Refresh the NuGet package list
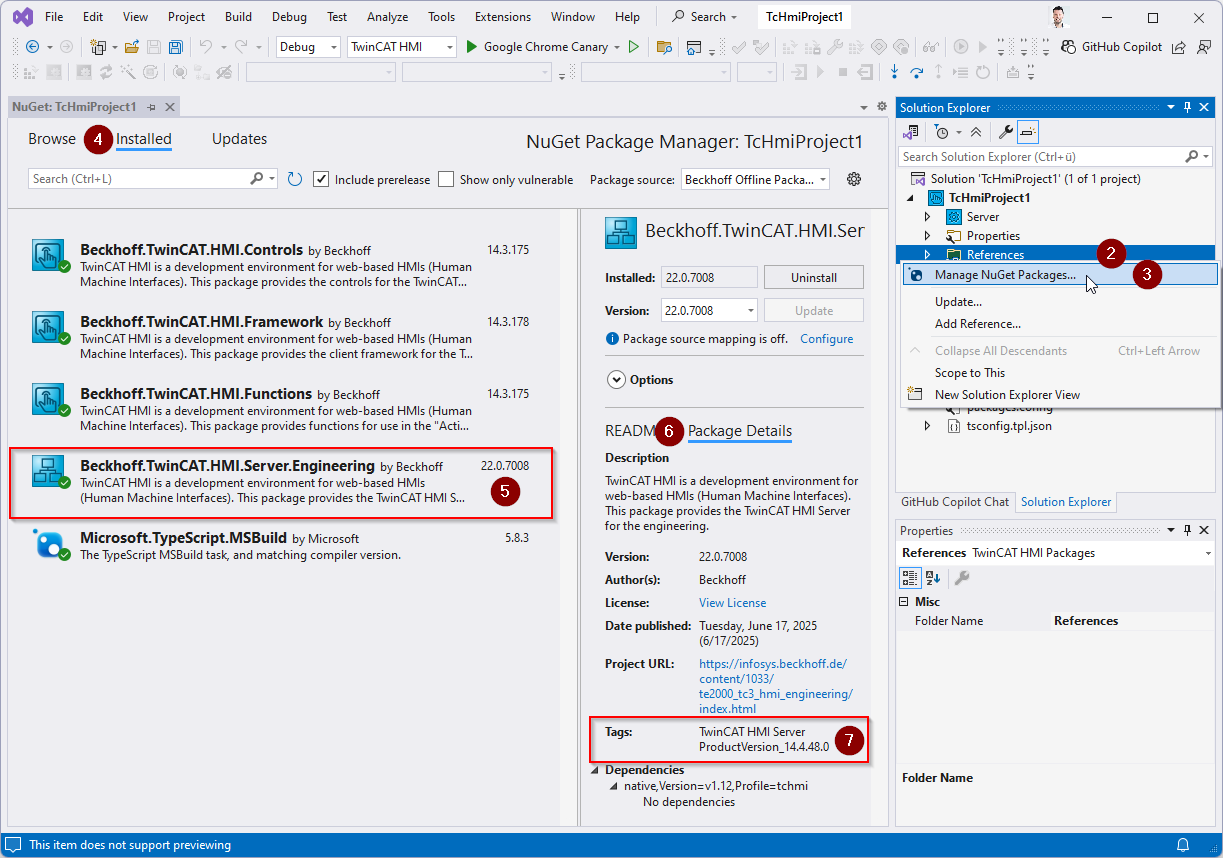 tap(295, 179)
